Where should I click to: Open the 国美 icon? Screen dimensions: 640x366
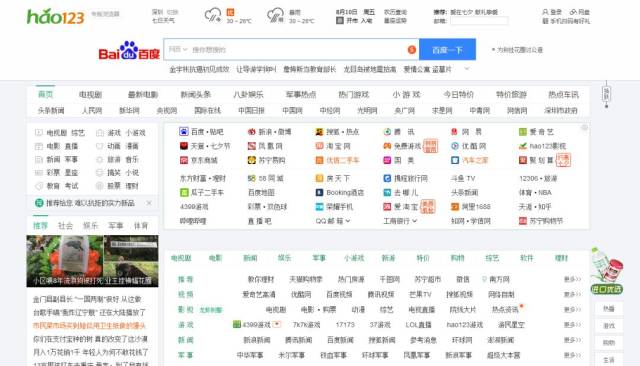pos(387,160)
